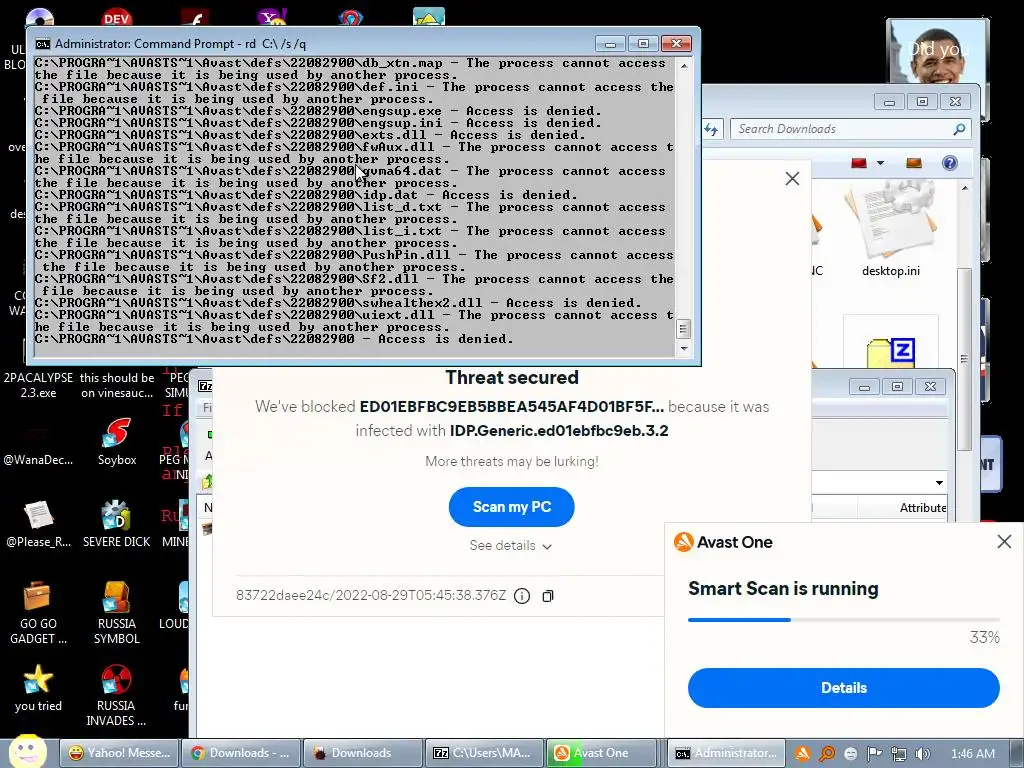The height and width of the screenshot is (768, 1024).
Task: Click the grey smiley tray icon
Action: coord(850,754)
